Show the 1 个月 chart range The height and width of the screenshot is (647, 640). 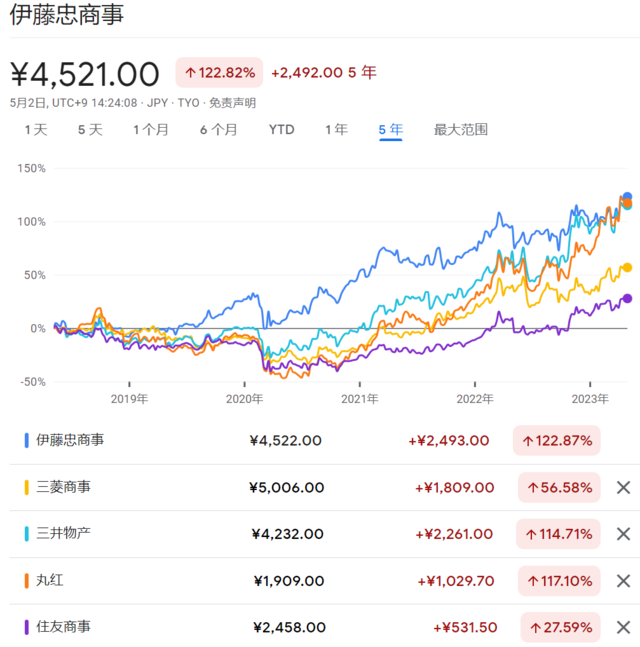151,129
